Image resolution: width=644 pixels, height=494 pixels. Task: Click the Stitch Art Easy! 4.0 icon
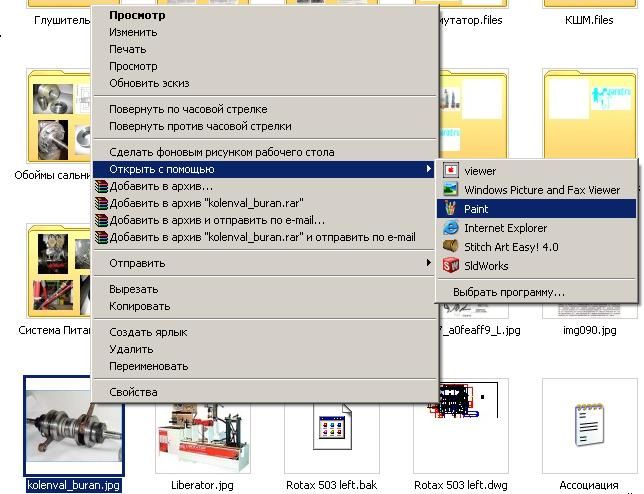(450, 247)
